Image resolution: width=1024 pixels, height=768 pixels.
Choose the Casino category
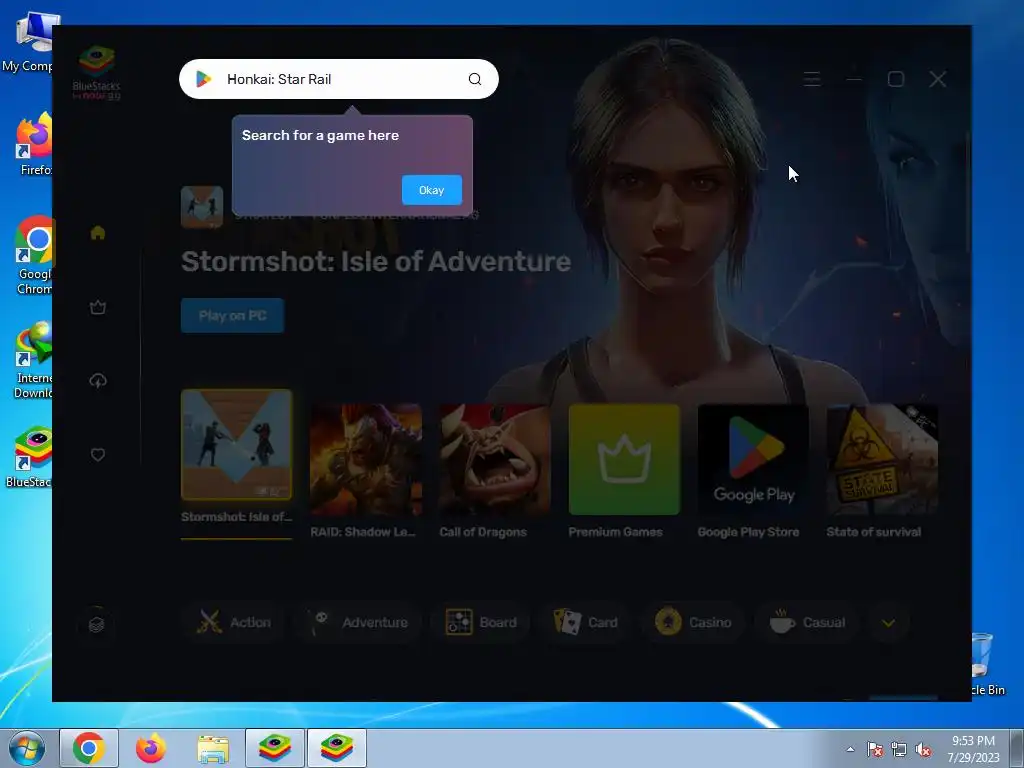693,622
